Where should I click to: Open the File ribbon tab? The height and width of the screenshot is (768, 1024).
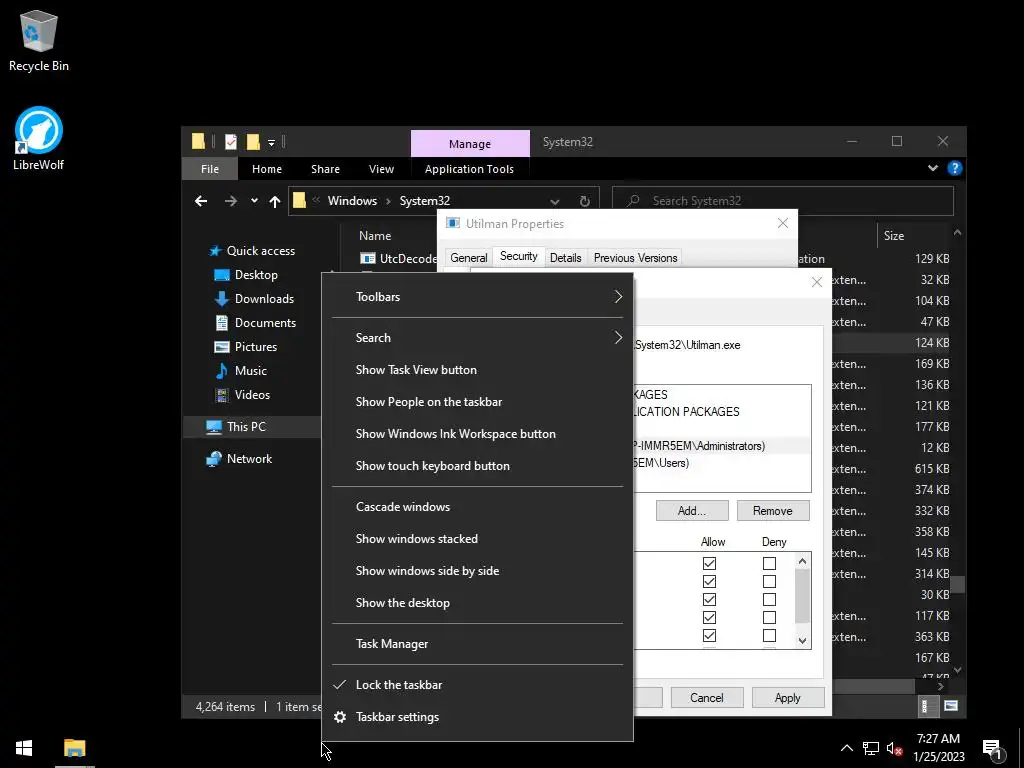click(x=210, y=168)
